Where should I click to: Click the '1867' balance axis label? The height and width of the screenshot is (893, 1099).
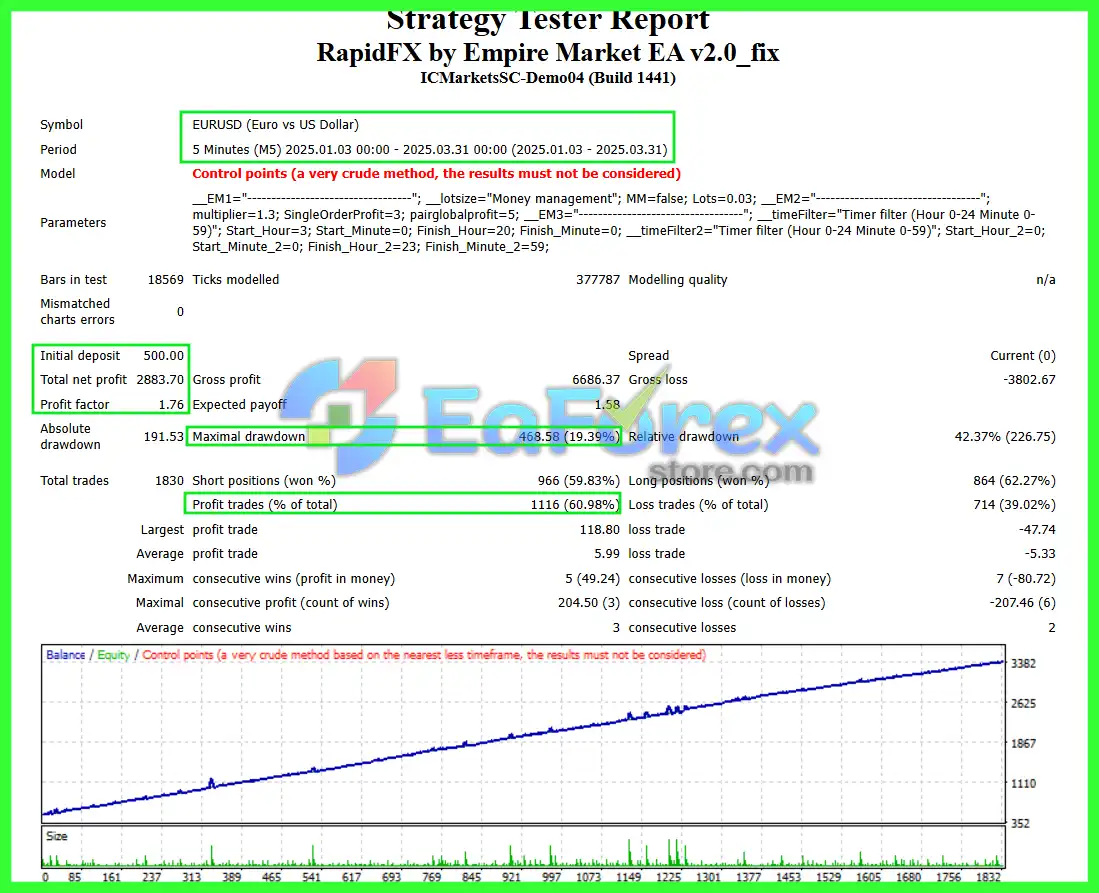[x=1023, y=743]
